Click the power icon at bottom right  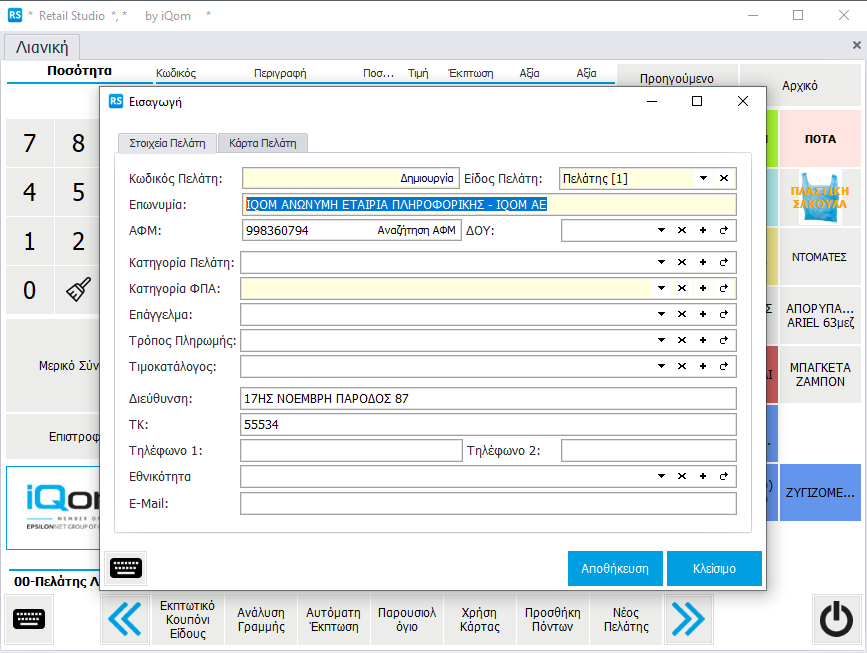(x=836, y=620)
